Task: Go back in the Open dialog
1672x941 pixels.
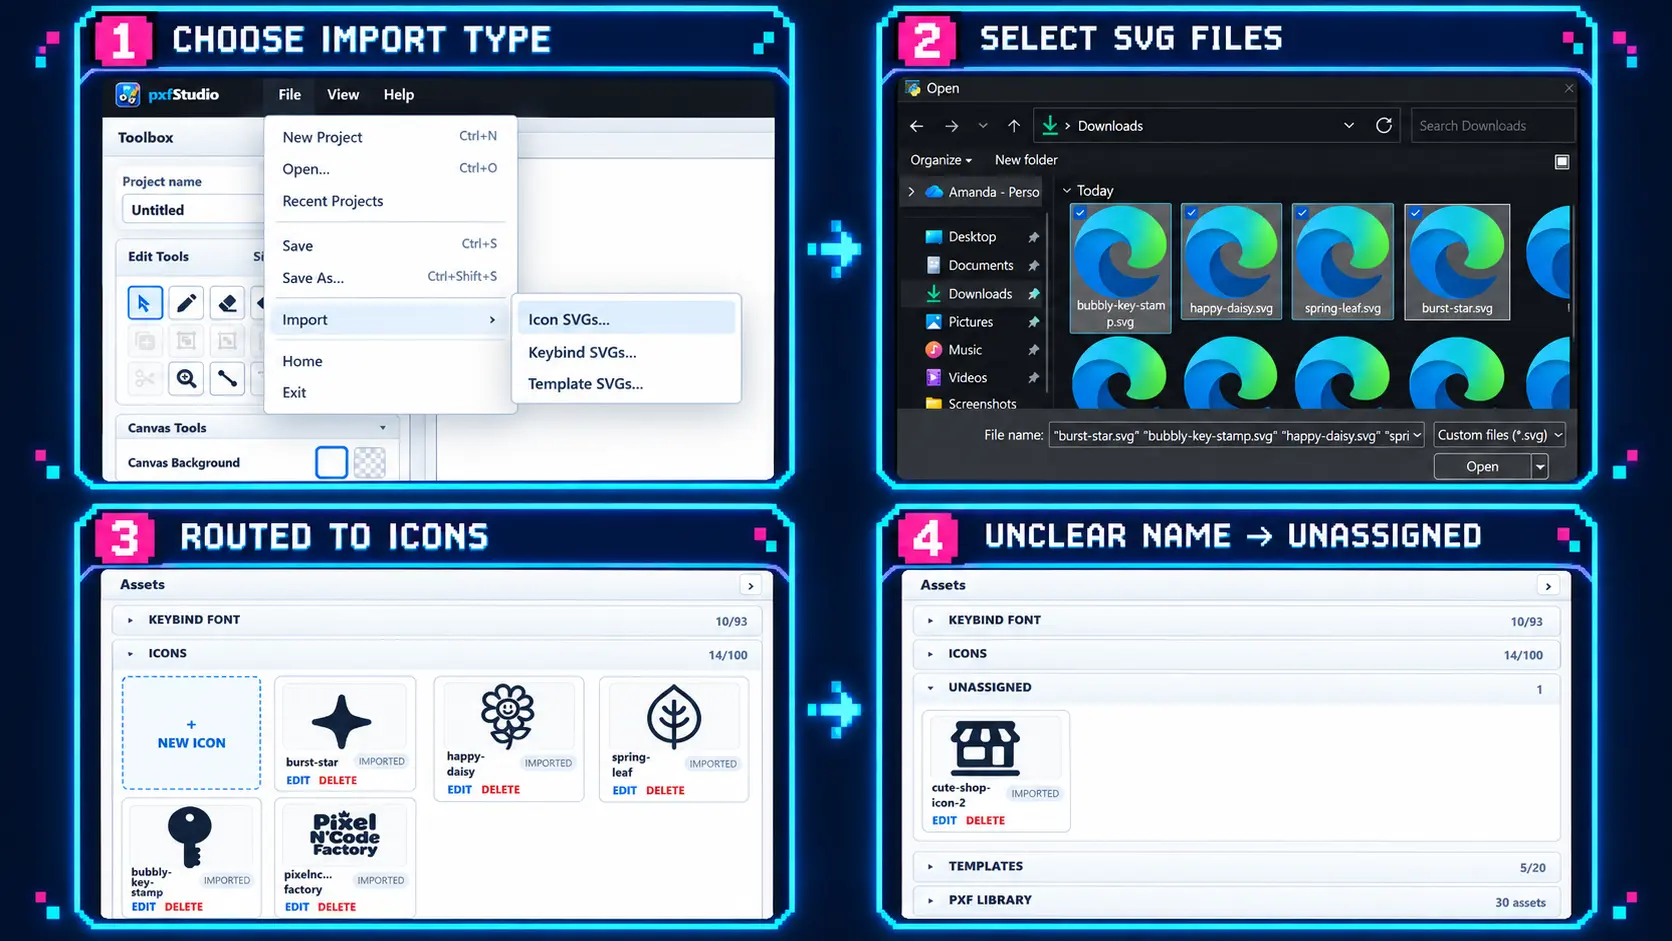Action: click(917, 126)
